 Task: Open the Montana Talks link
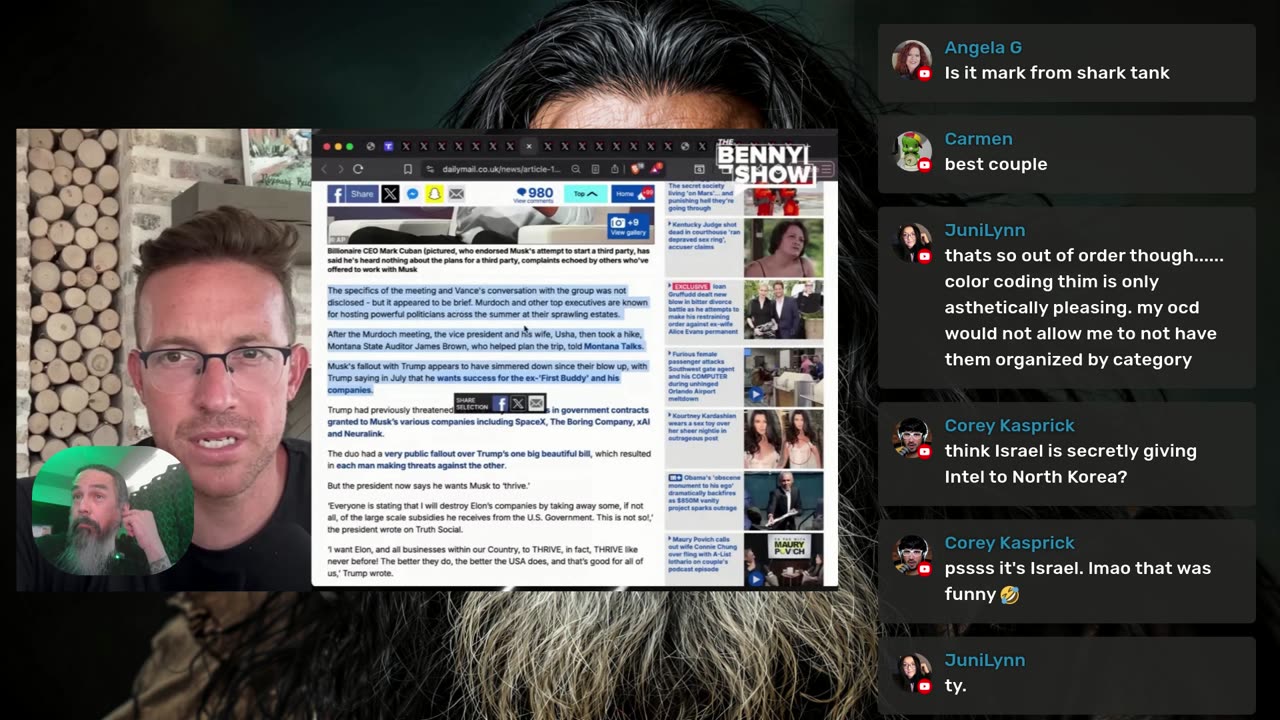click(x=613, y=346)
